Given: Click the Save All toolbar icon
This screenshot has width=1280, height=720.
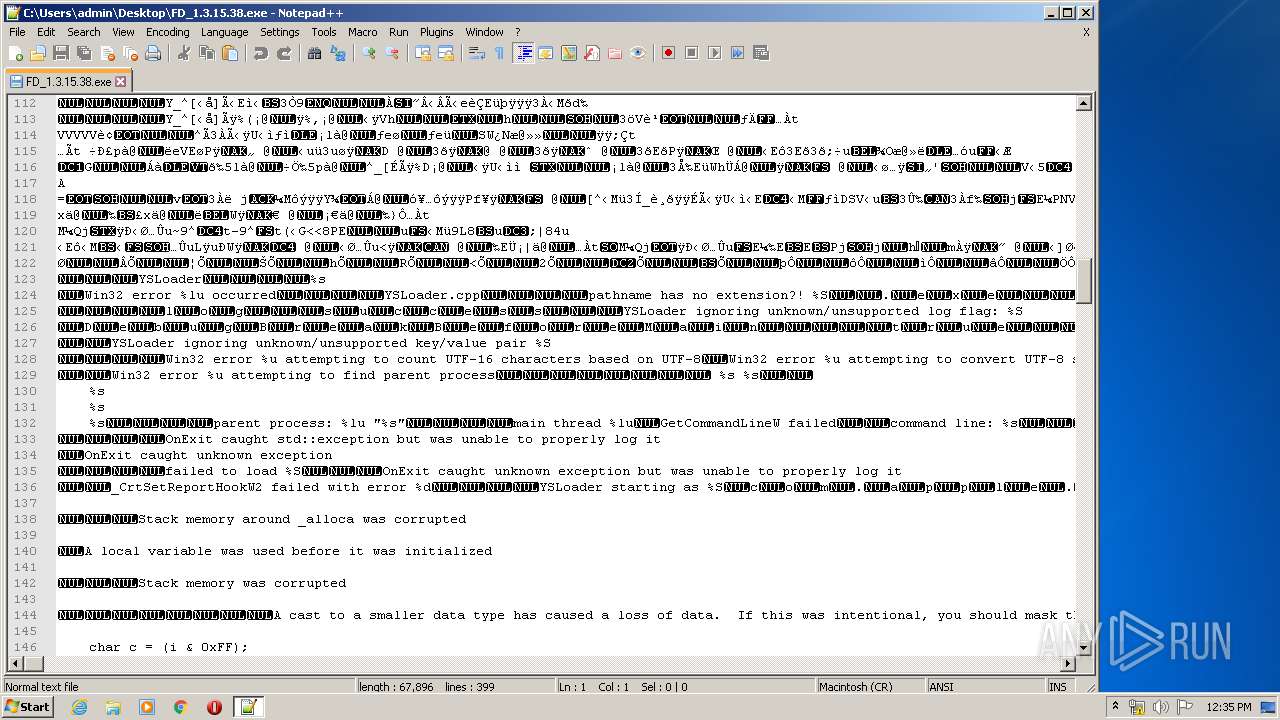Looking at the screenshot, I should coord(83,53).
